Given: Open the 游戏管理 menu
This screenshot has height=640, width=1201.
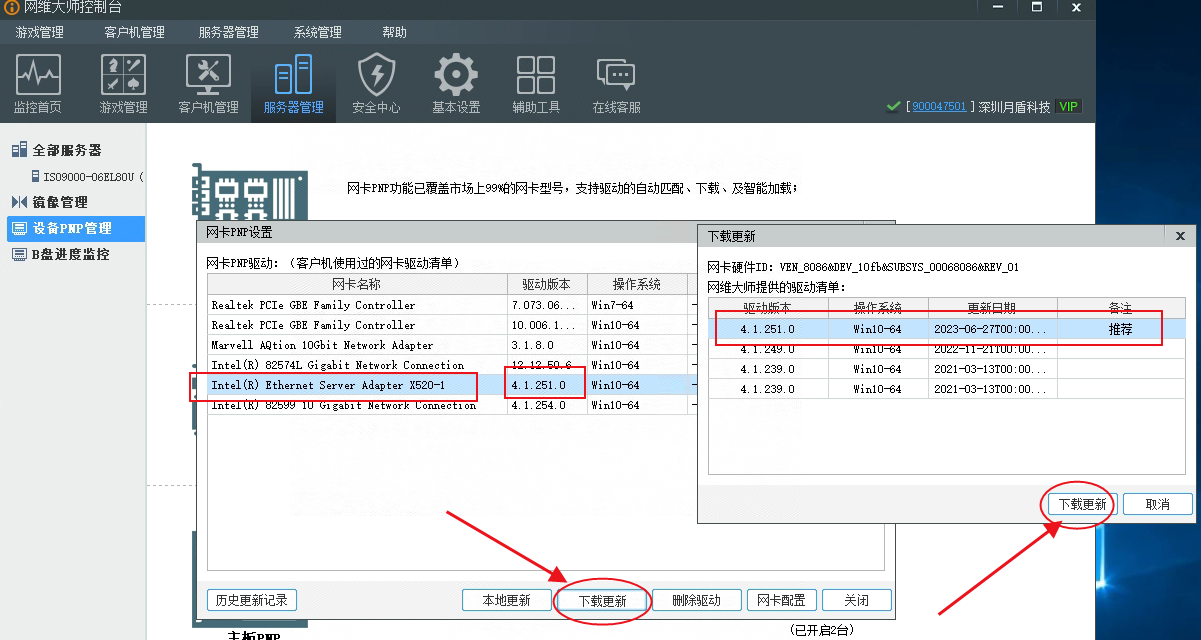Looking at the screenshot, I should (x=39, y=32).
